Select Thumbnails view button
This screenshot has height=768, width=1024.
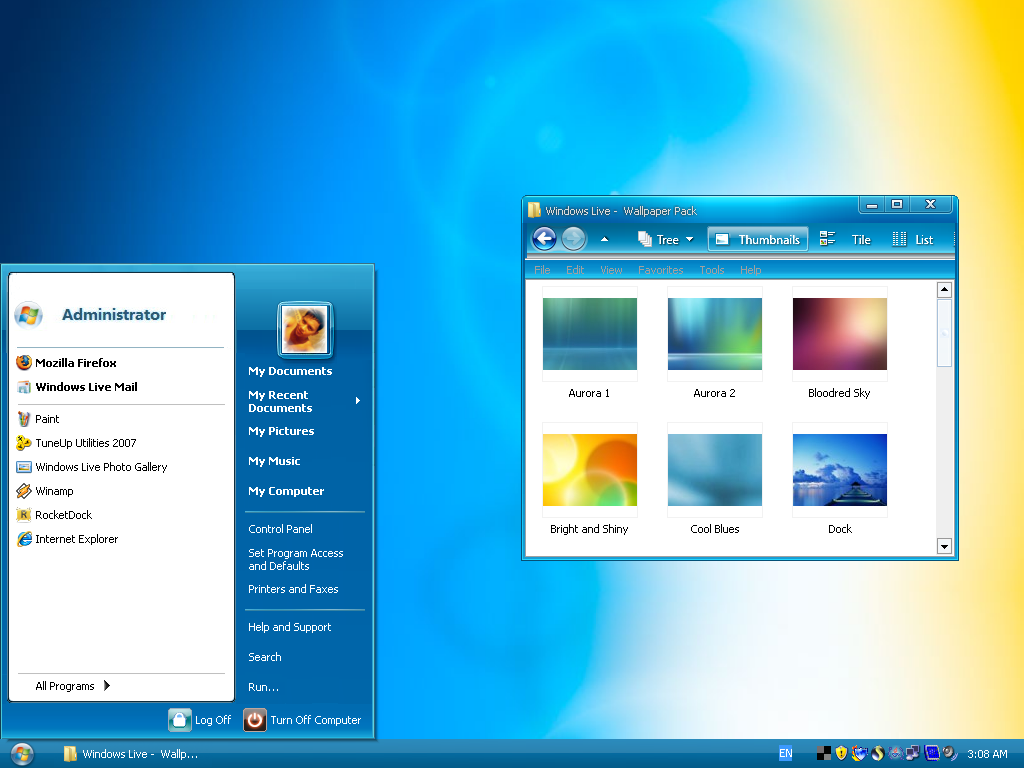pos(758,240)
